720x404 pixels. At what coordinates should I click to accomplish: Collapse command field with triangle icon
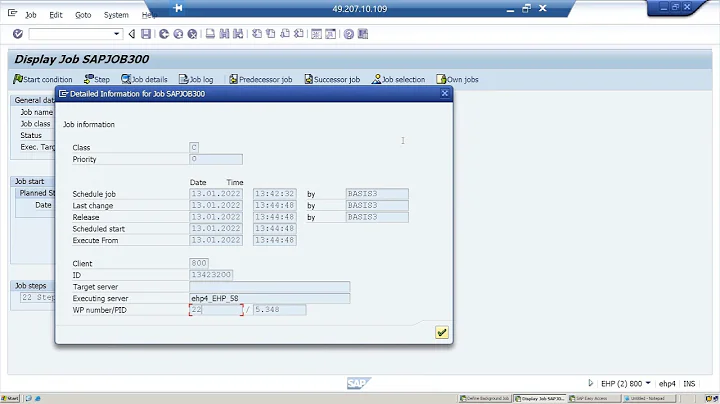[132, 34]
